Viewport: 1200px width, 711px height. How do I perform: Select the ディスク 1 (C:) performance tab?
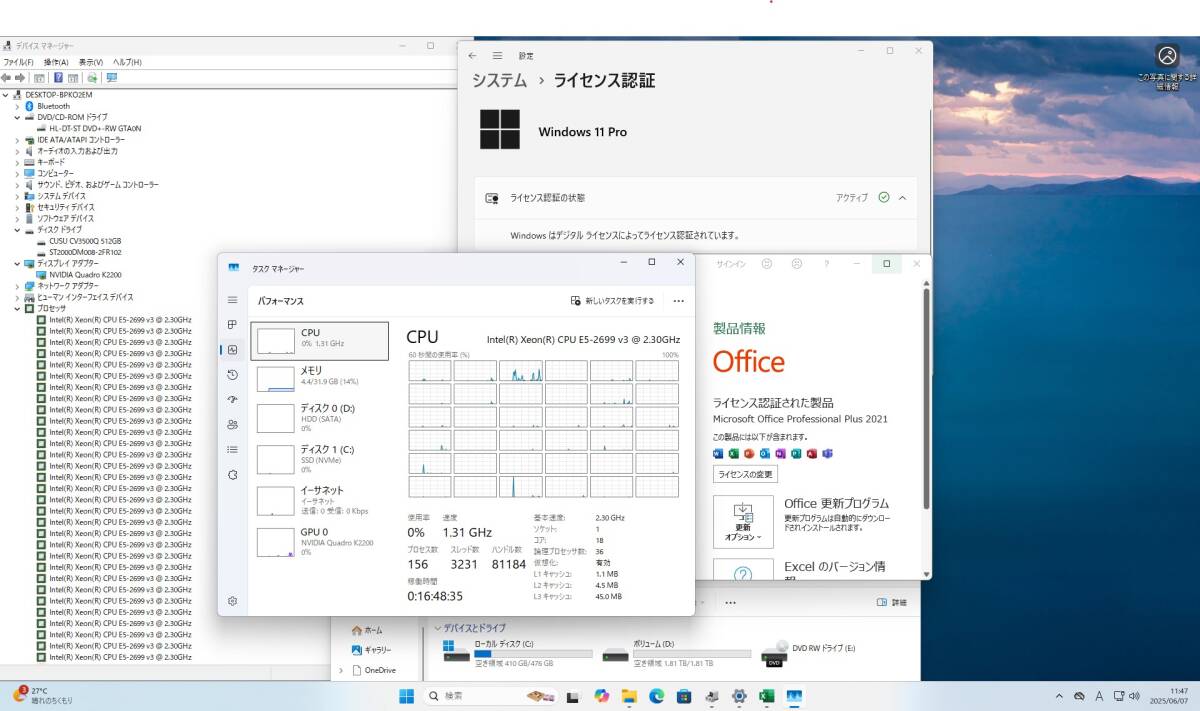pos(319,459)
